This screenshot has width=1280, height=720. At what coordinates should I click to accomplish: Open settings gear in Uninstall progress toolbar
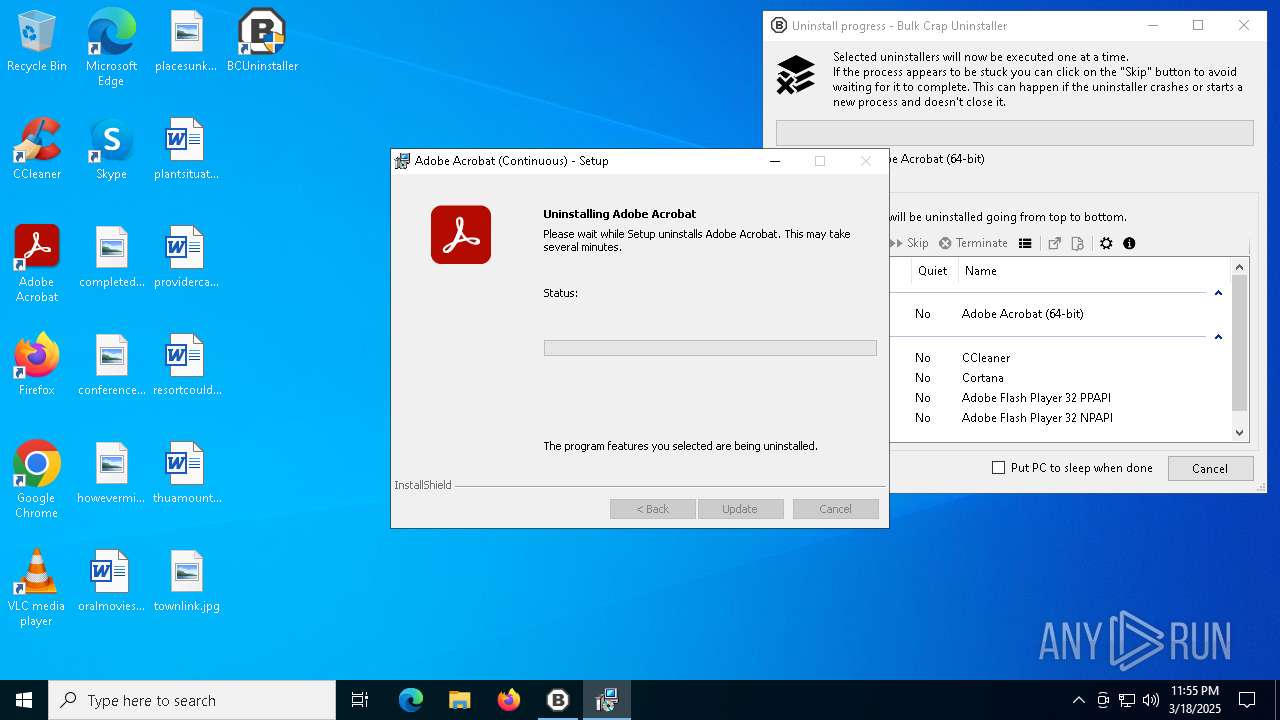1106,243
